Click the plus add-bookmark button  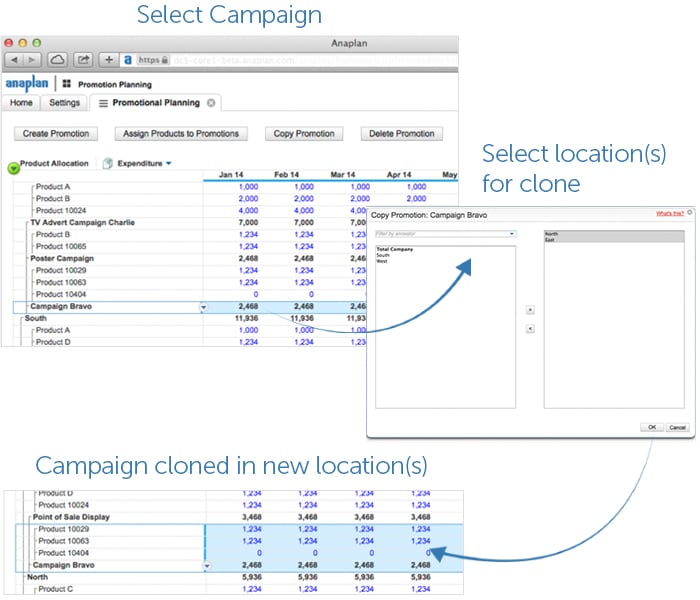(109, 59)
